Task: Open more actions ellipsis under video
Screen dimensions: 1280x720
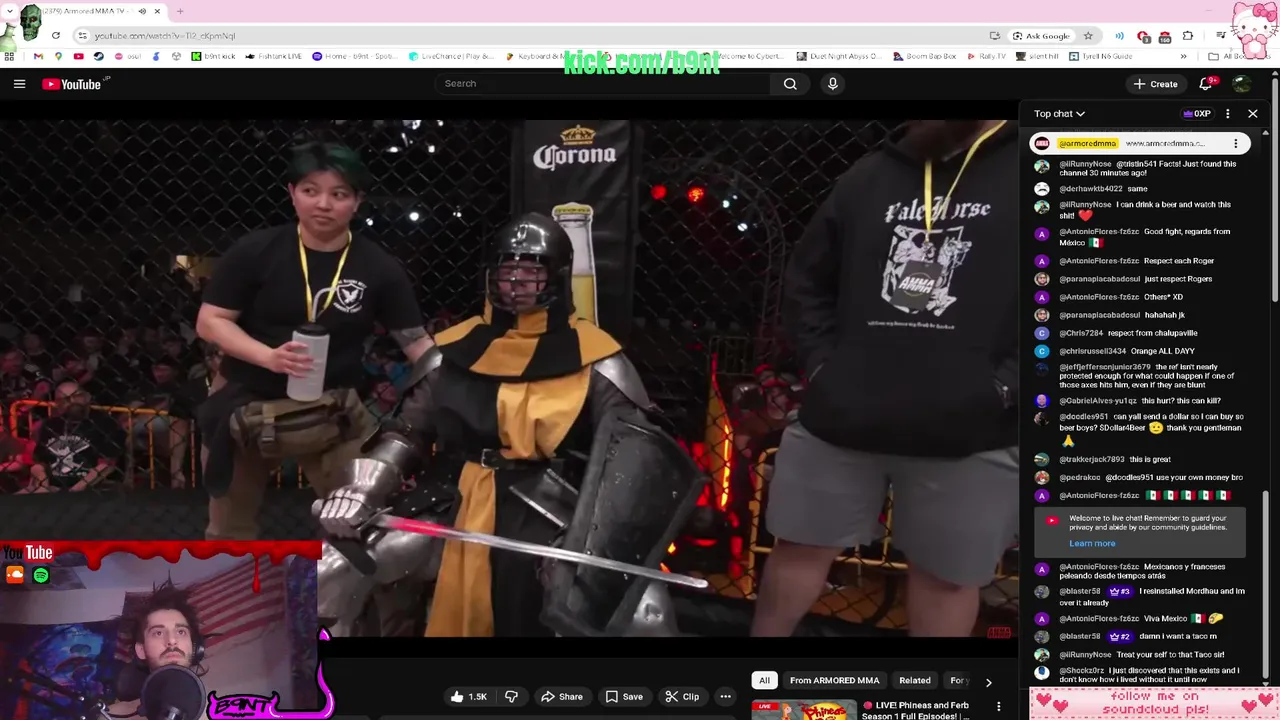Action: 725,696
